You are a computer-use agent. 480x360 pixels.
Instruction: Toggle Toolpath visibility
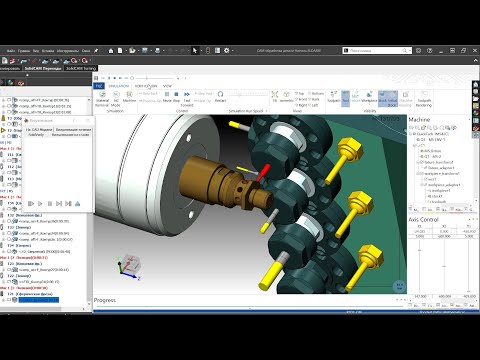point(334,97)
